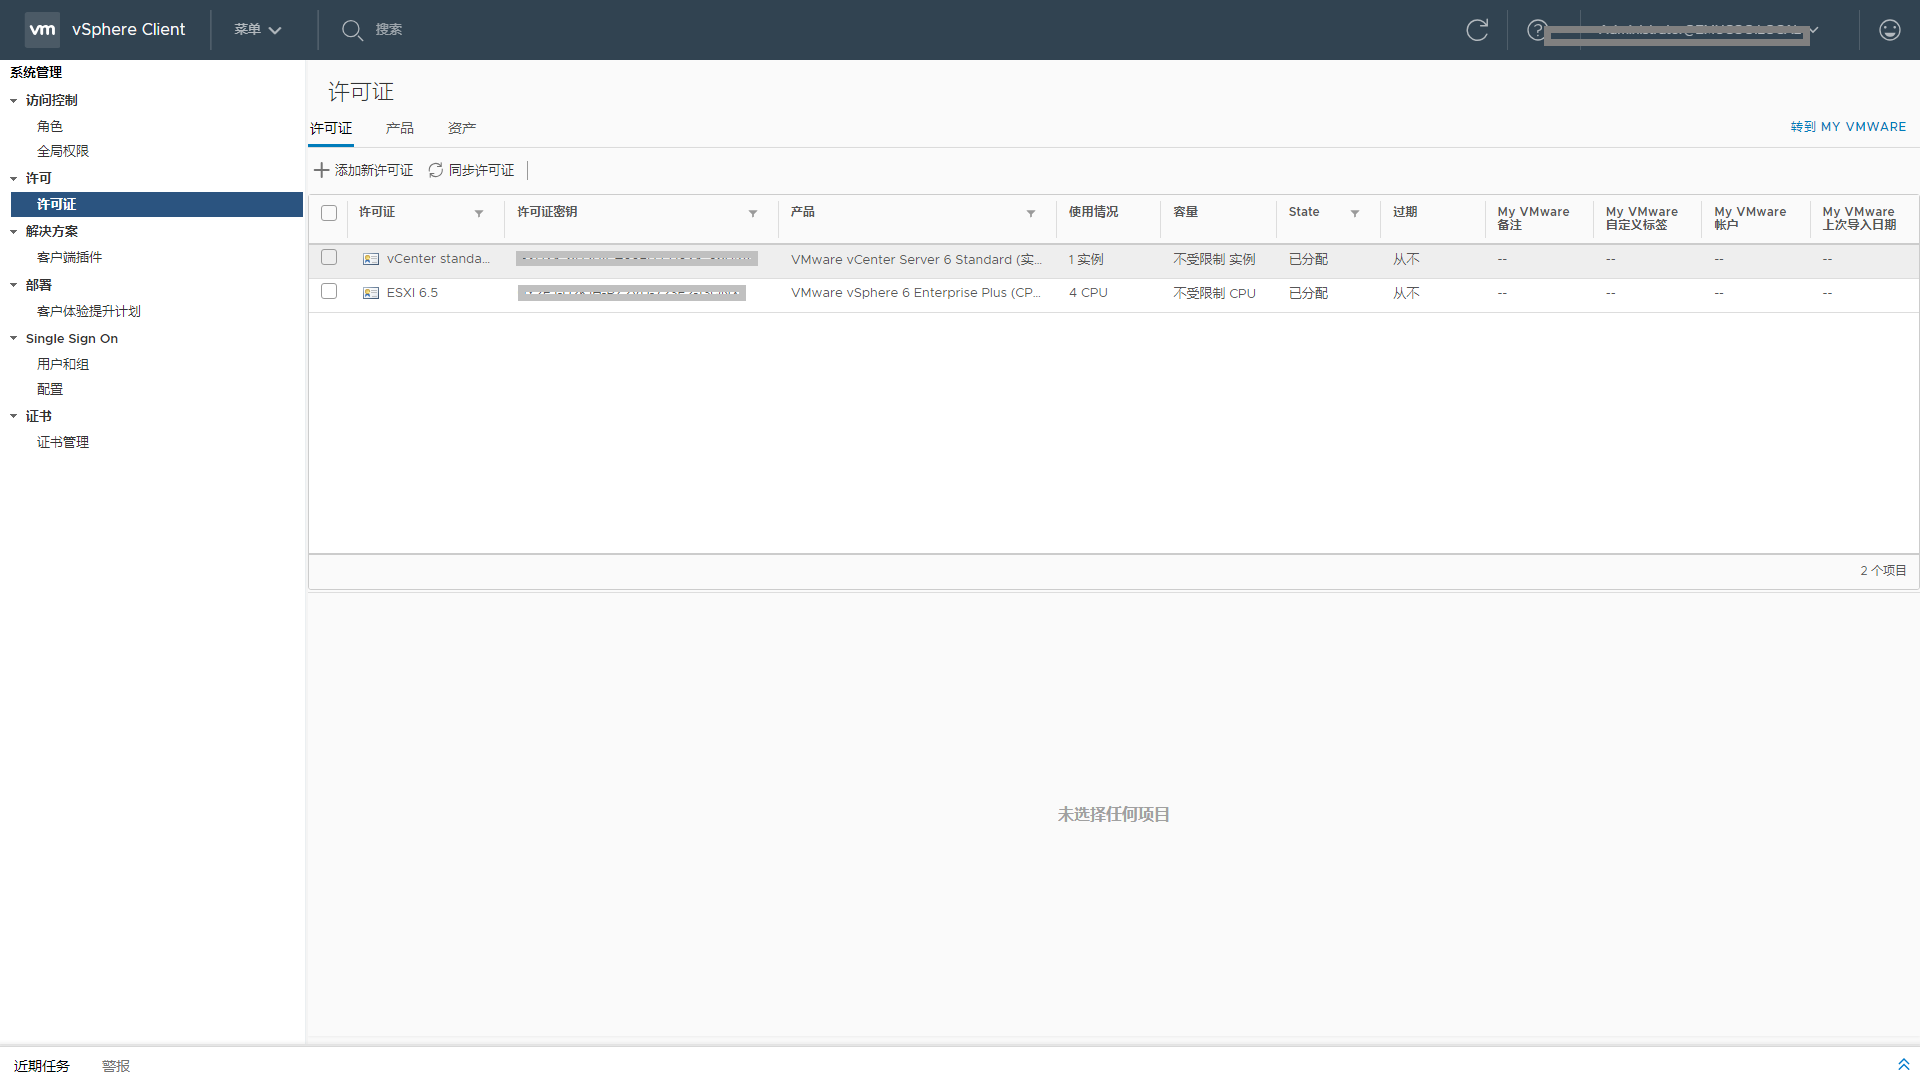Filter the 许可证密钥 column
This screenshot has height=1080, width=1920.
(x=753, y=213)
